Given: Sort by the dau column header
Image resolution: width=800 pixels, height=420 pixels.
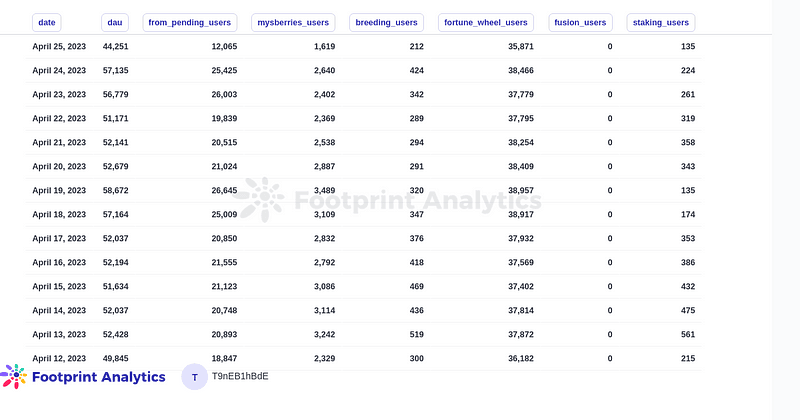Looking at the screenshot, I should (115, 22).
